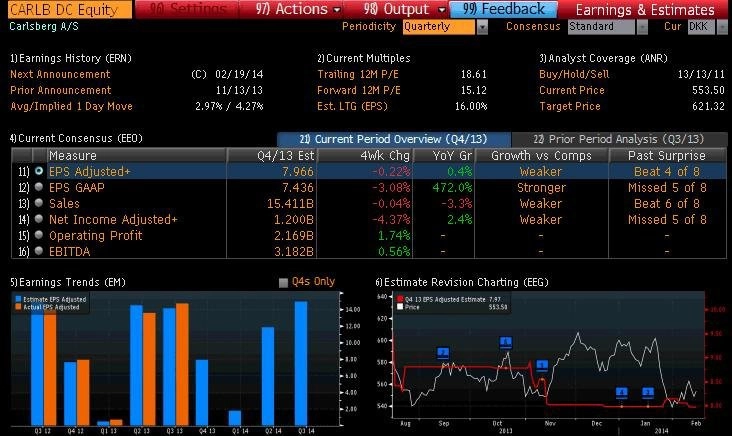732x436 pixels.
Task: Click the YoY Gr column header
Action: tap(443, 155)
